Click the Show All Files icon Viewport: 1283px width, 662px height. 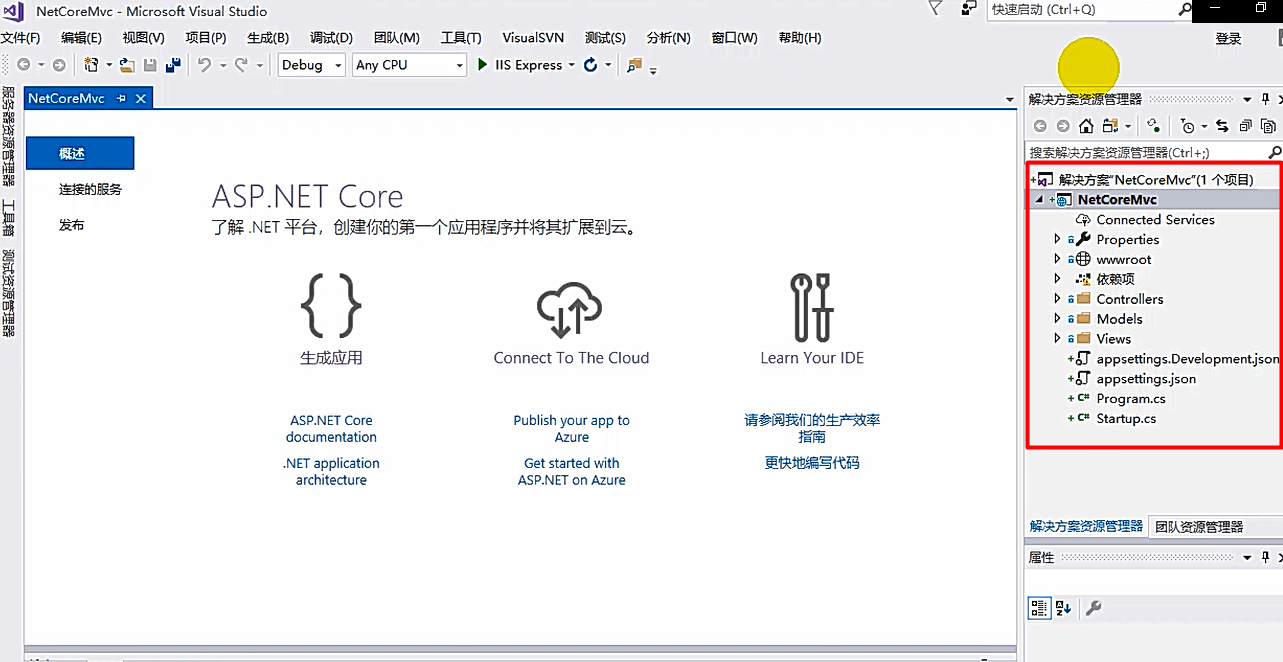[x=1268, y=126]
